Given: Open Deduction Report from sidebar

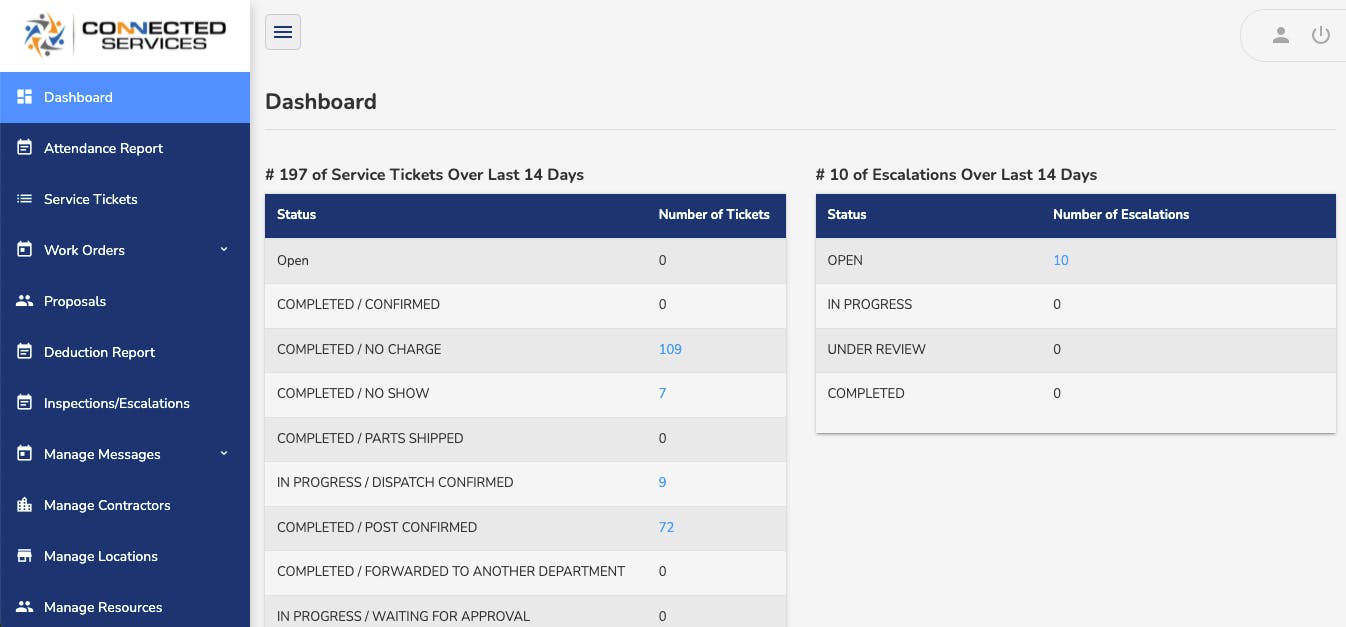Looking at the screenshot, I should (125, 352).
